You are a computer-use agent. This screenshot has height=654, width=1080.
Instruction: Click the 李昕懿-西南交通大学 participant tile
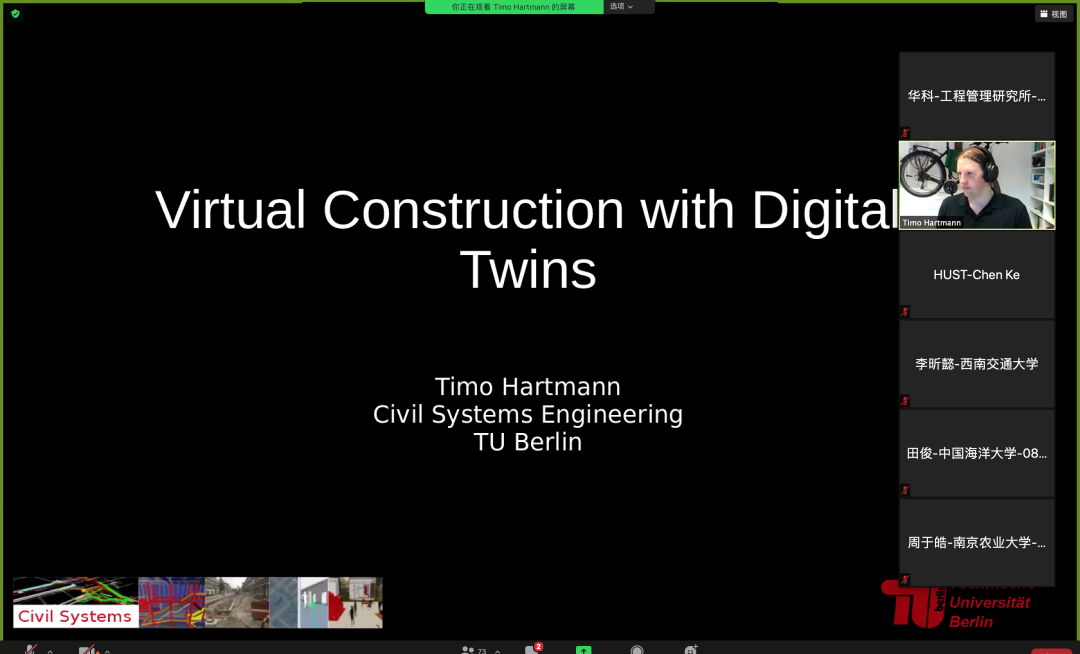[x=976, y=364]
